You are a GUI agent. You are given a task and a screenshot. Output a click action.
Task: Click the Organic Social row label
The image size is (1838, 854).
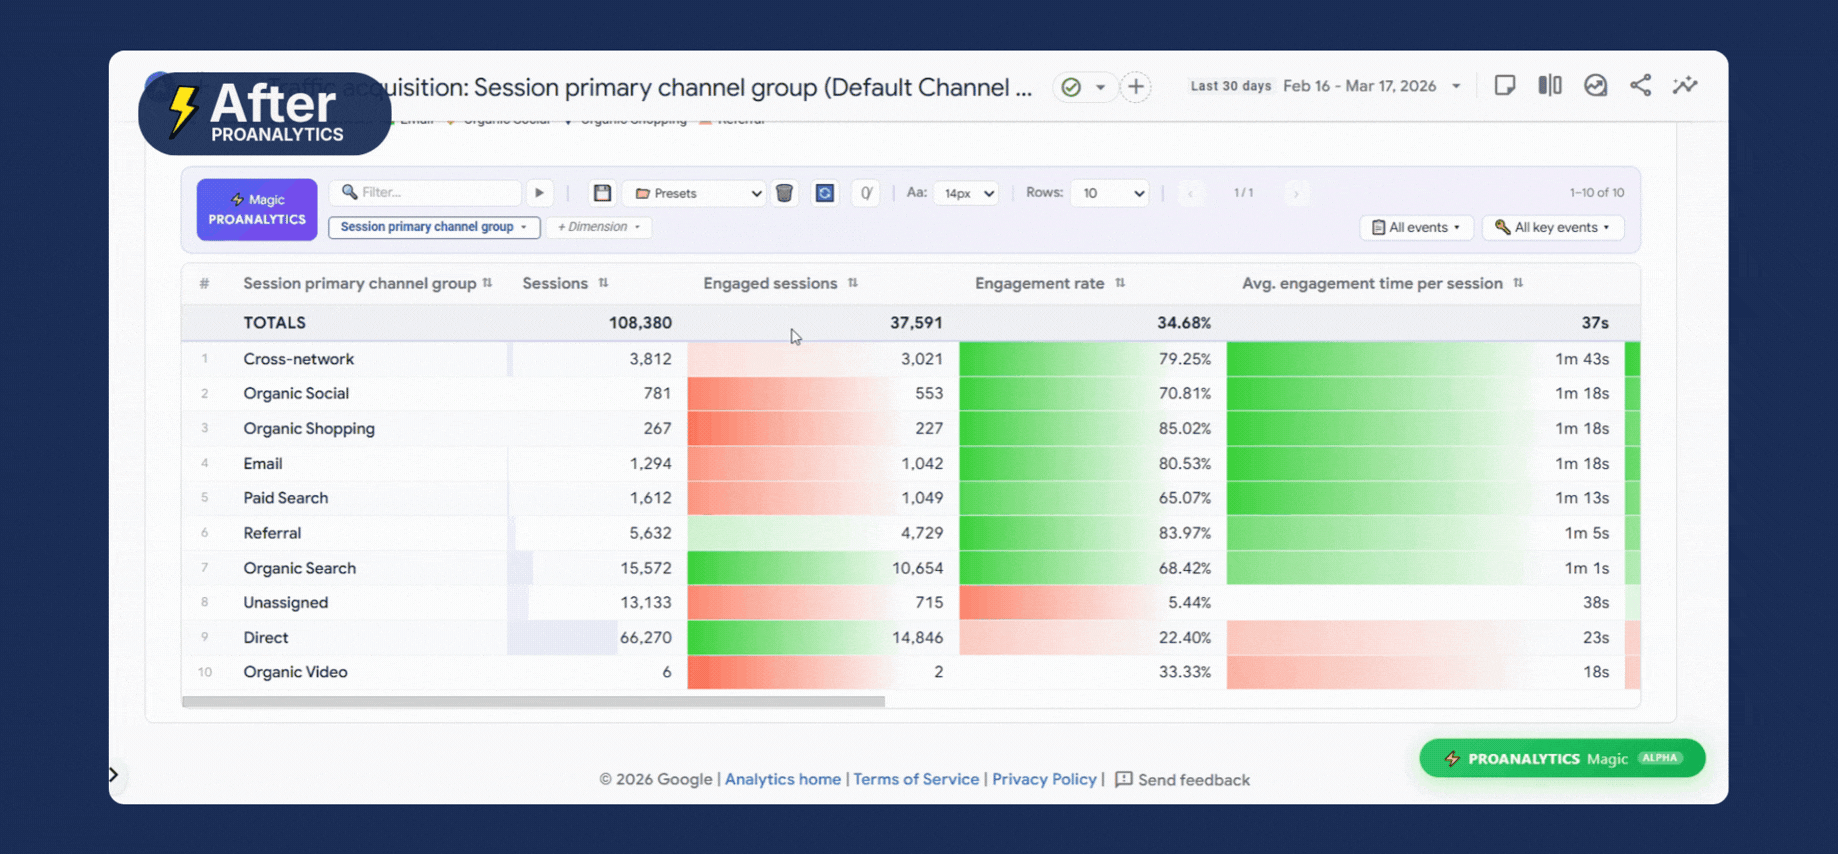[x=296, y=394]
